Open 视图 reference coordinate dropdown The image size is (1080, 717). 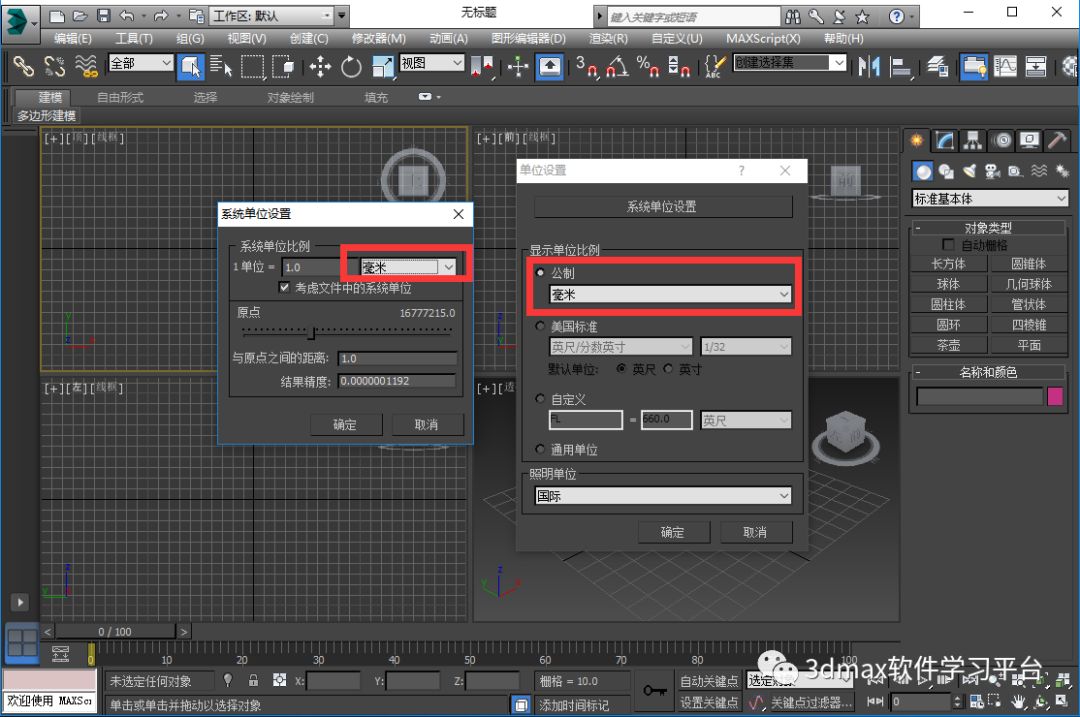(x=431, y=63)
